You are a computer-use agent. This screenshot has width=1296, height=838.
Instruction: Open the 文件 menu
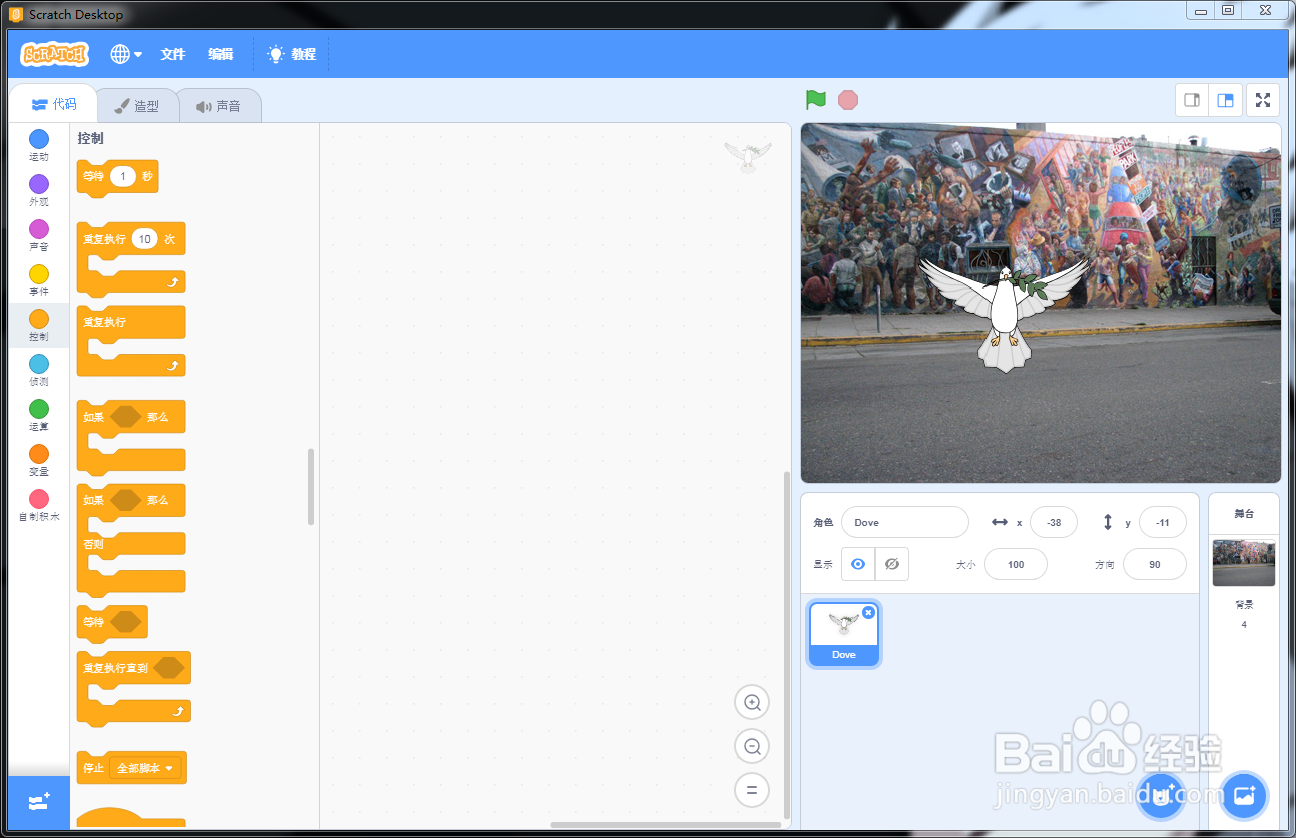173,54
